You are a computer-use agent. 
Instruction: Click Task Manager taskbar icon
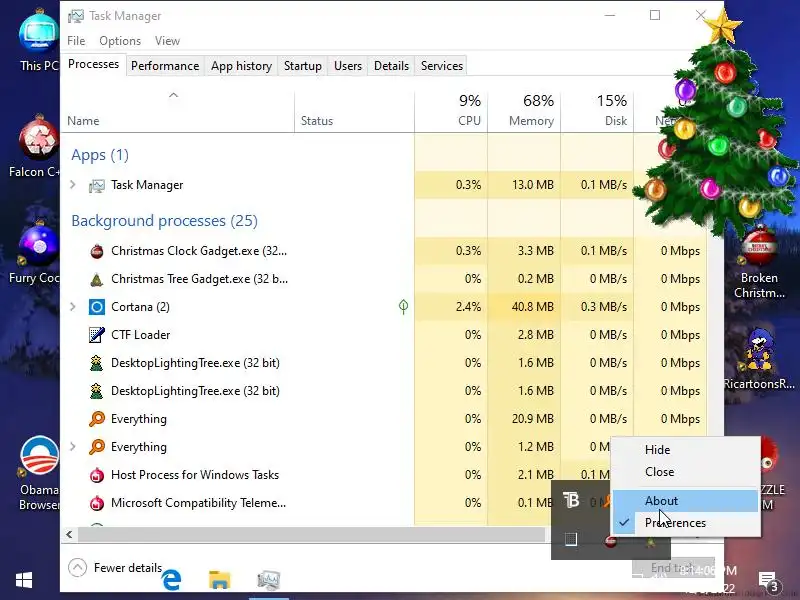(x=269, y=580)
